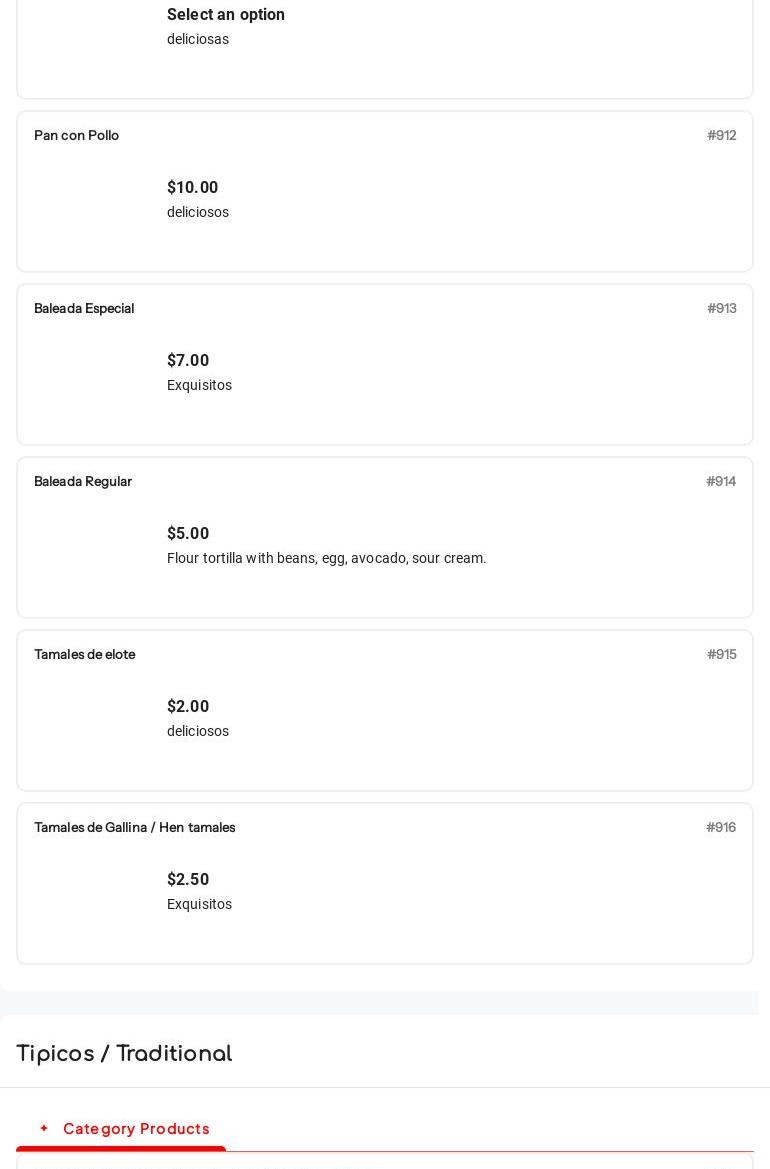Image resolution: width=770 pixels, height=1169 pixels.
Task: Click the $10.00 Pan con Pollo price
Action: [193, 188]
